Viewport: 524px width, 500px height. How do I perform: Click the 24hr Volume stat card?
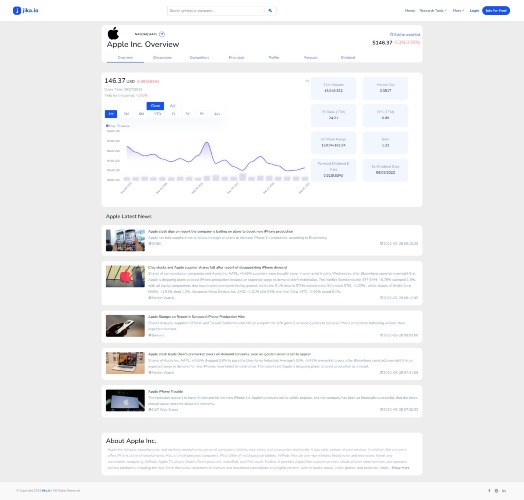(x=333, y=88)
